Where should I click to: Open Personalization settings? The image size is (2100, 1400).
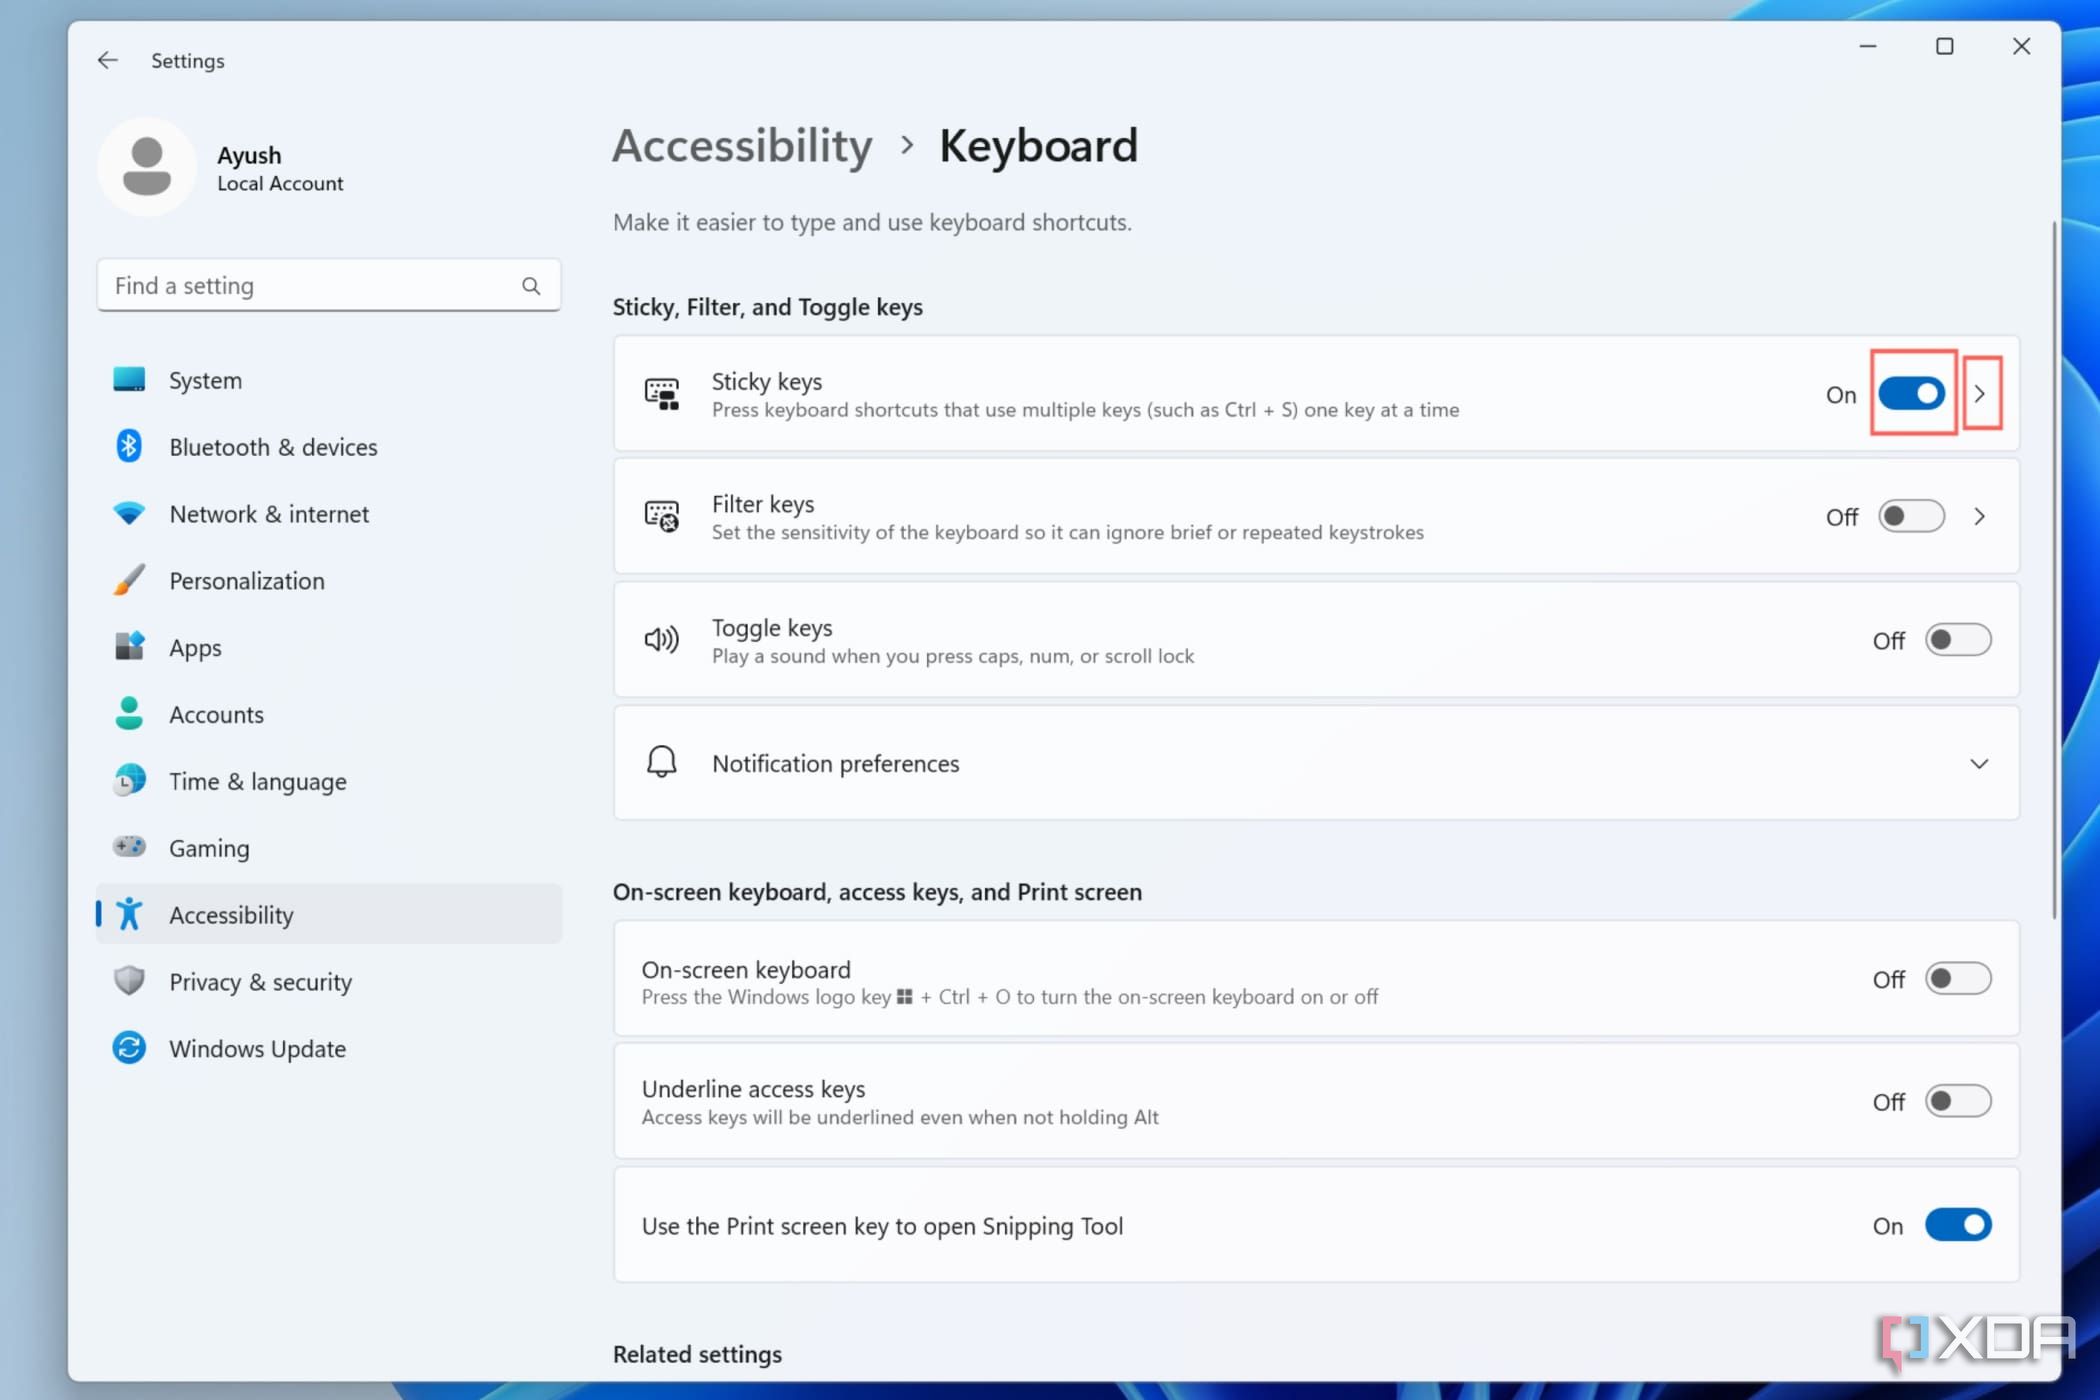coord(329,581)
